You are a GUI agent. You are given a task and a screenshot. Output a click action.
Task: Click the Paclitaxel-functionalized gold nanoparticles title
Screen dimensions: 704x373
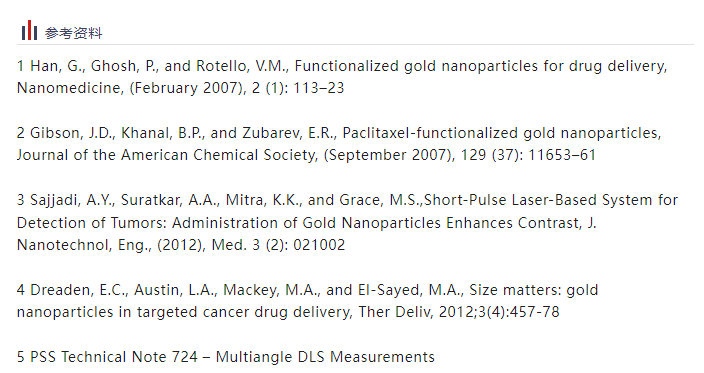[502, 133]
